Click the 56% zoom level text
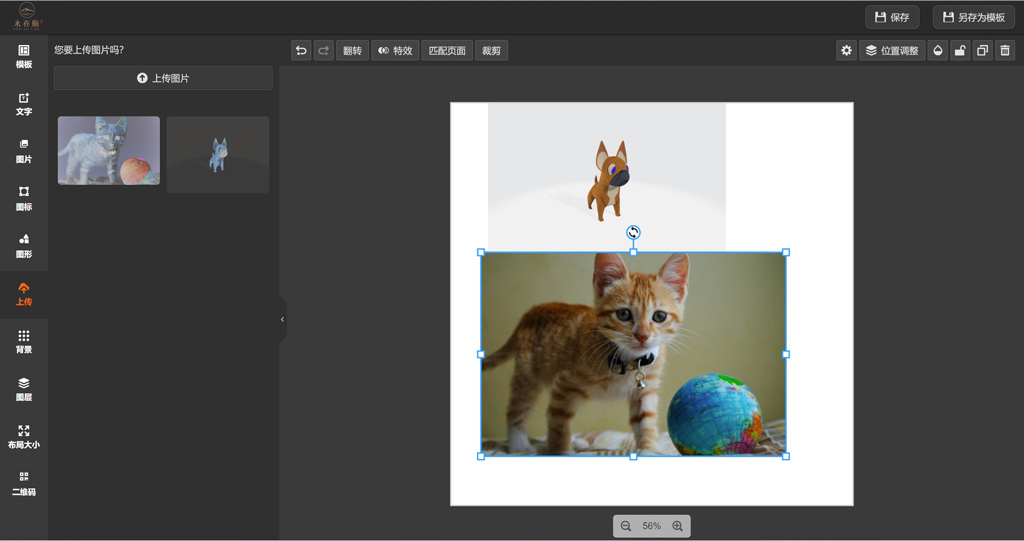The width and height of the screenshot is (1024, 541). click(651, 526)
